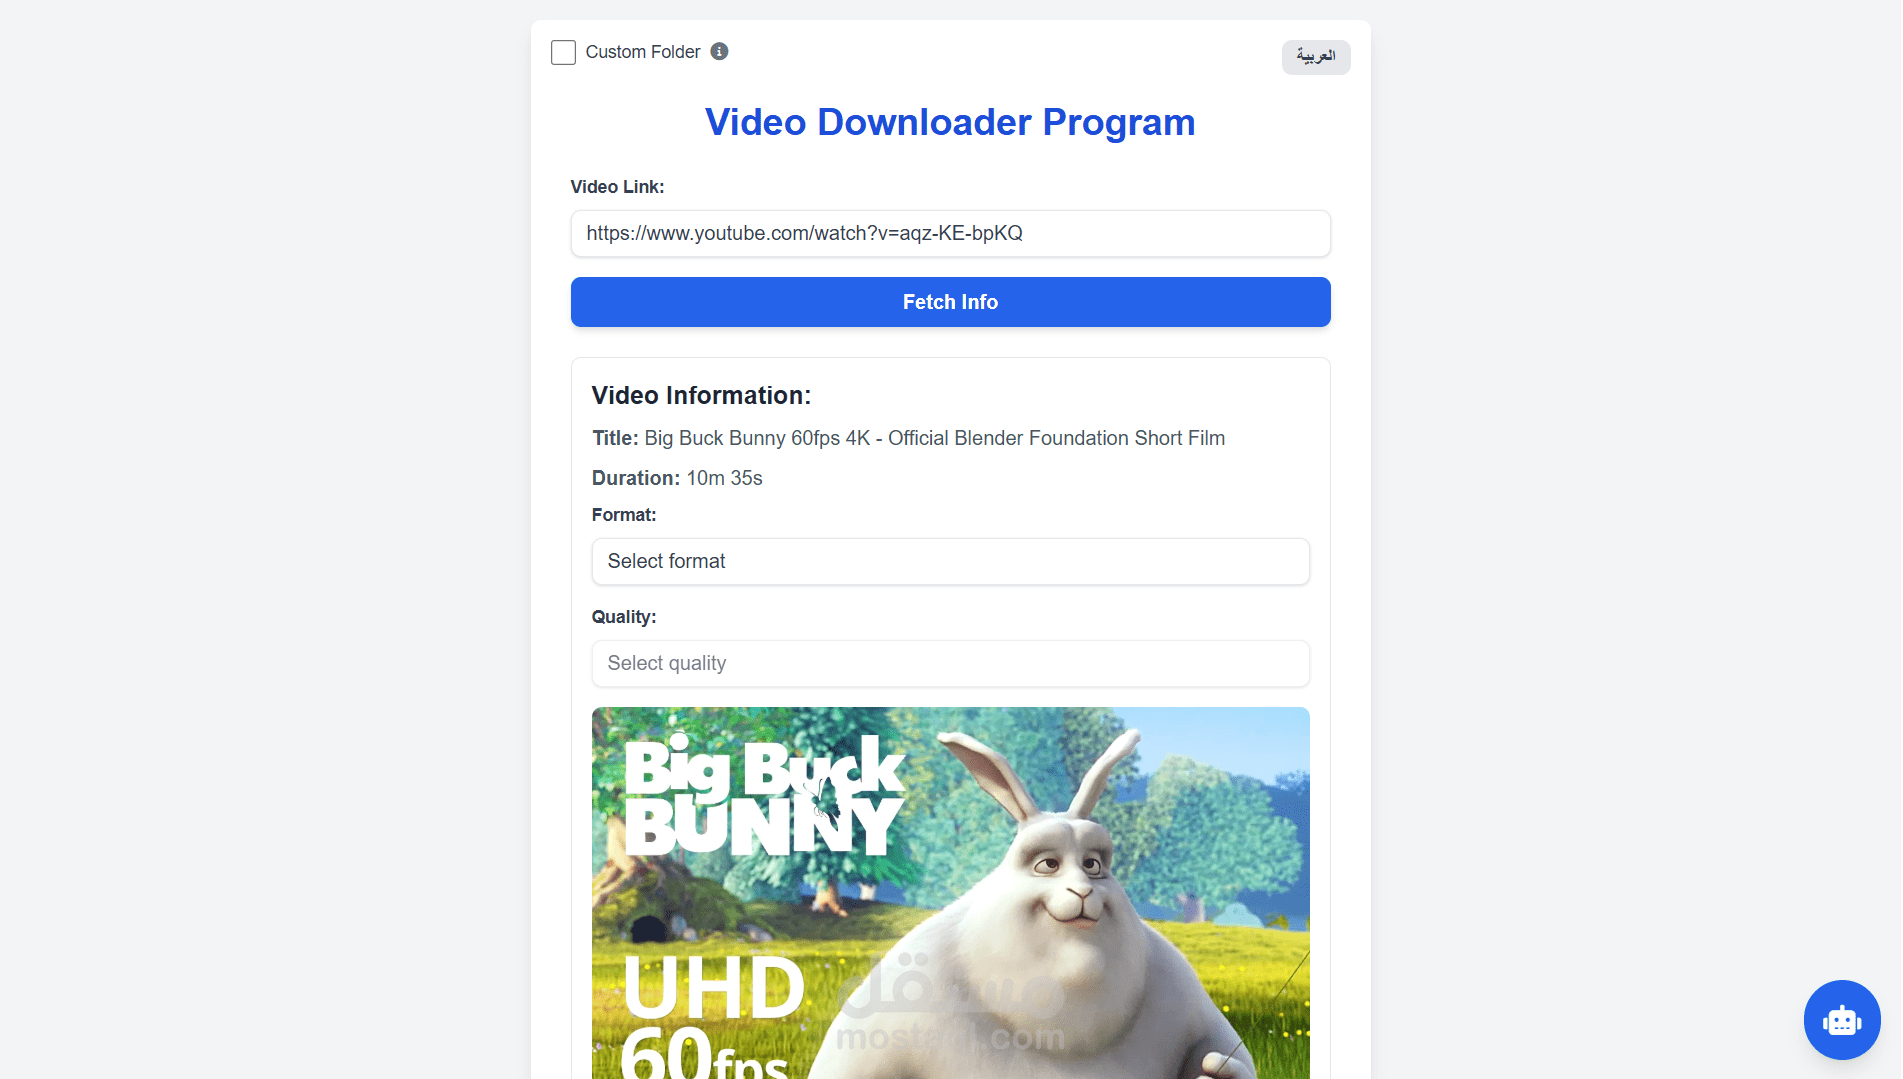Click the Video Downloader Program heading
Viewport: 1903px width, 1079px height.
click(950, 122)
